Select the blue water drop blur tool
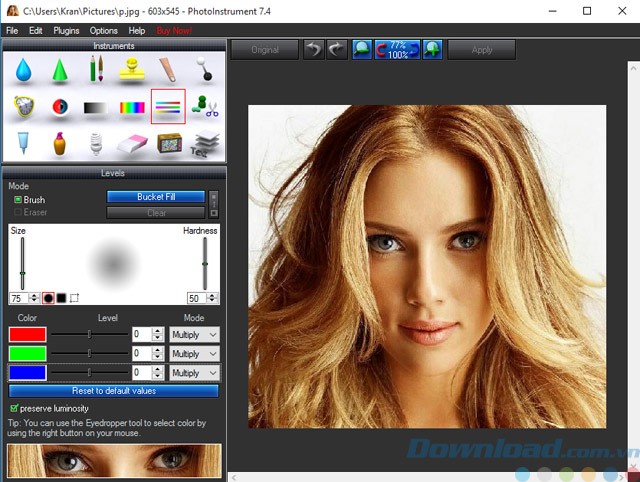 pyautogui.click(x=23, y=70)
